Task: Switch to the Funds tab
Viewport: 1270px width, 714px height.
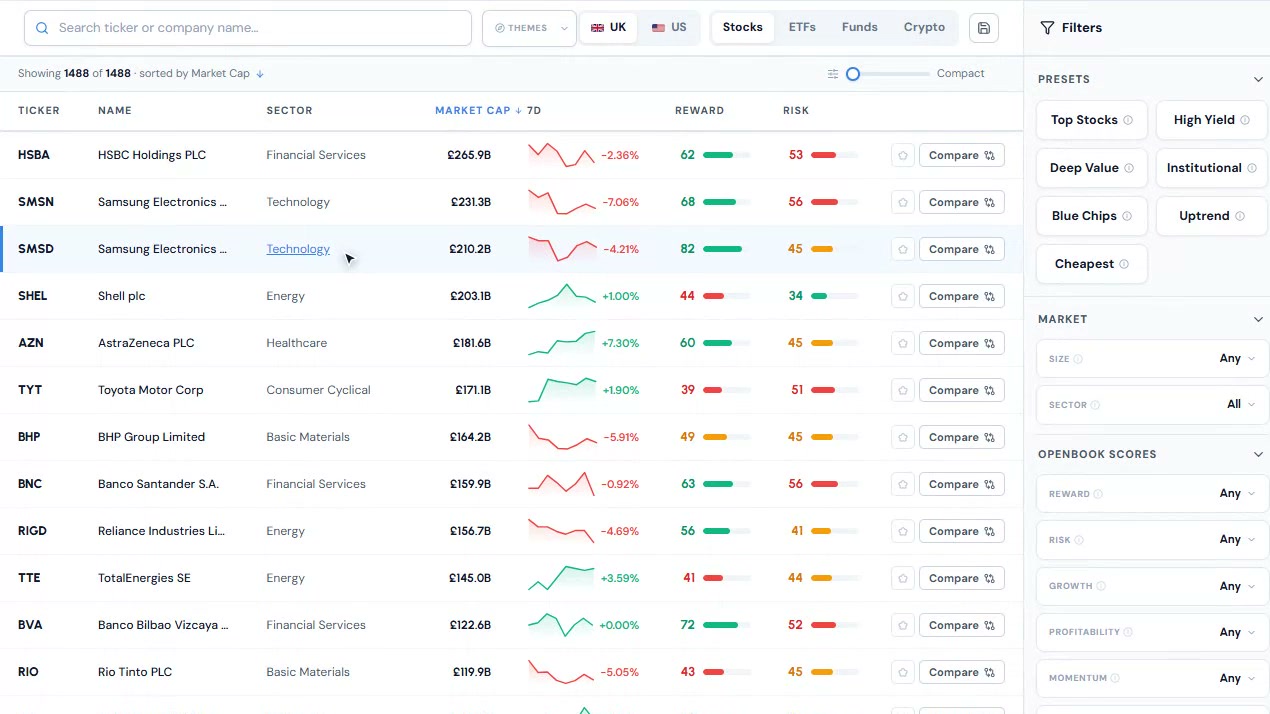Action: pos(860,28)
